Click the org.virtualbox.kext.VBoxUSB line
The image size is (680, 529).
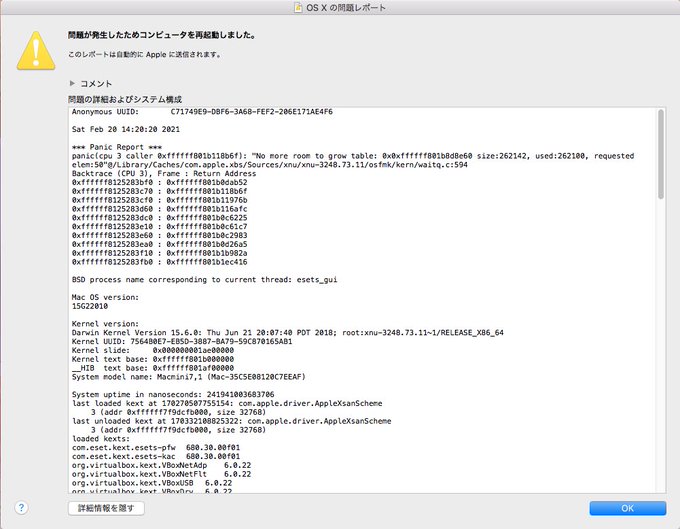152,483
